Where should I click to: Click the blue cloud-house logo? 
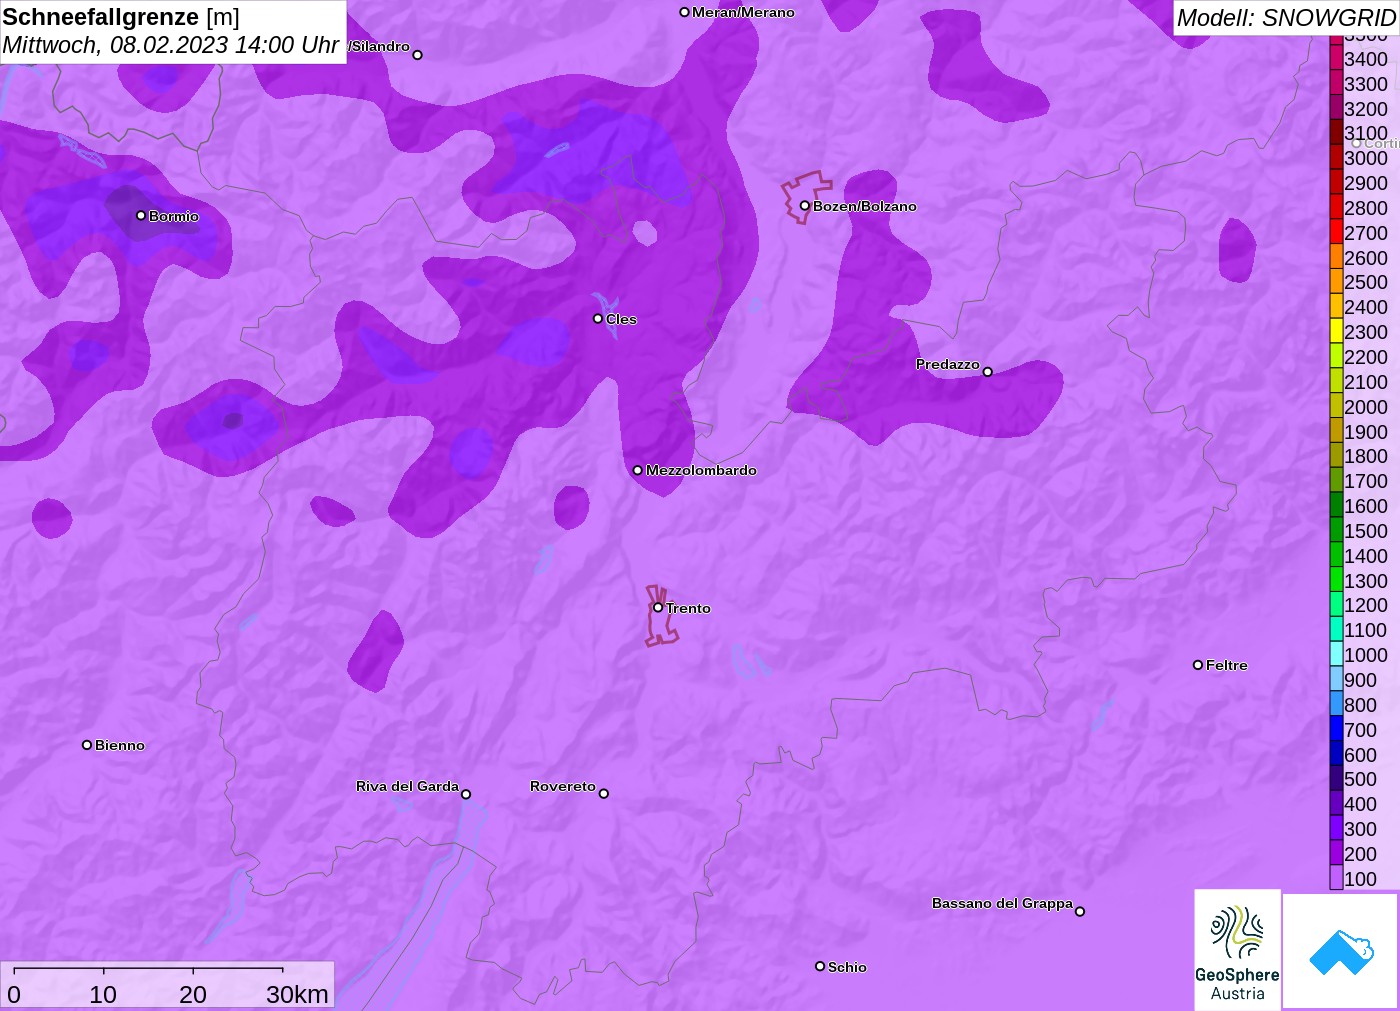click(x=1341, y=951)
